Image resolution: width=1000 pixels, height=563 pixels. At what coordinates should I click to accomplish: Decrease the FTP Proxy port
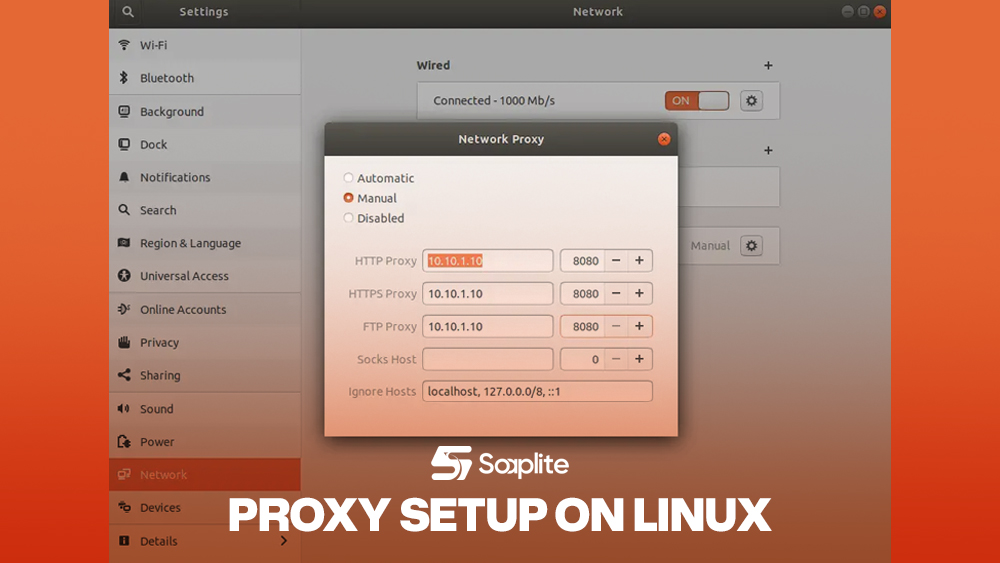click(x=616, y=326)
